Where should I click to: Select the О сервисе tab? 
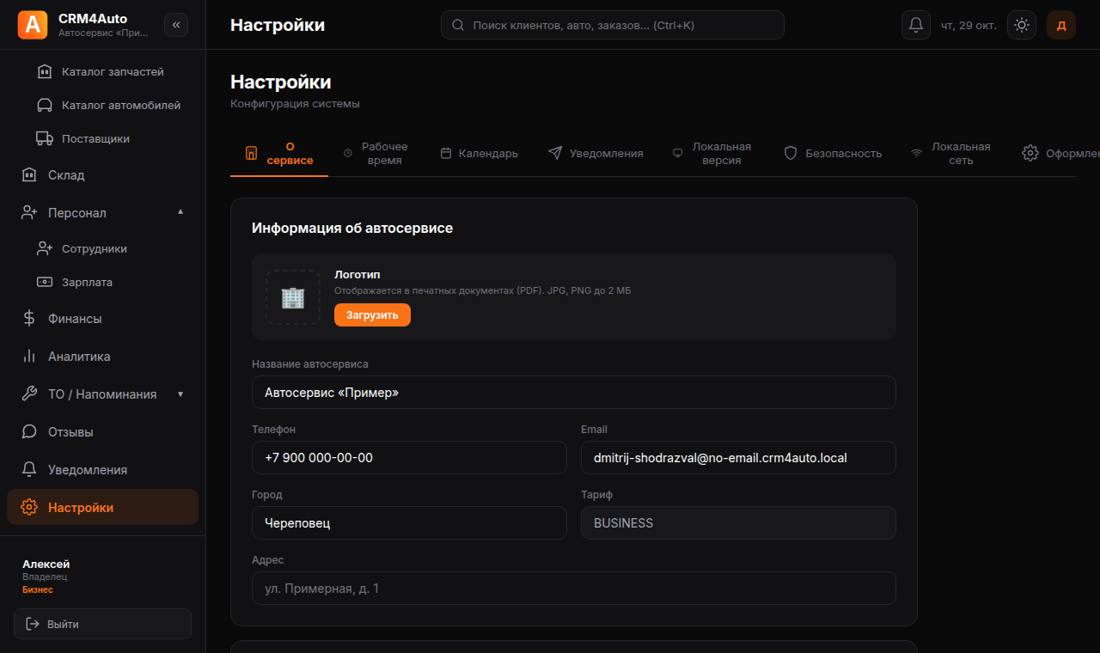click(x=279, y=153)
